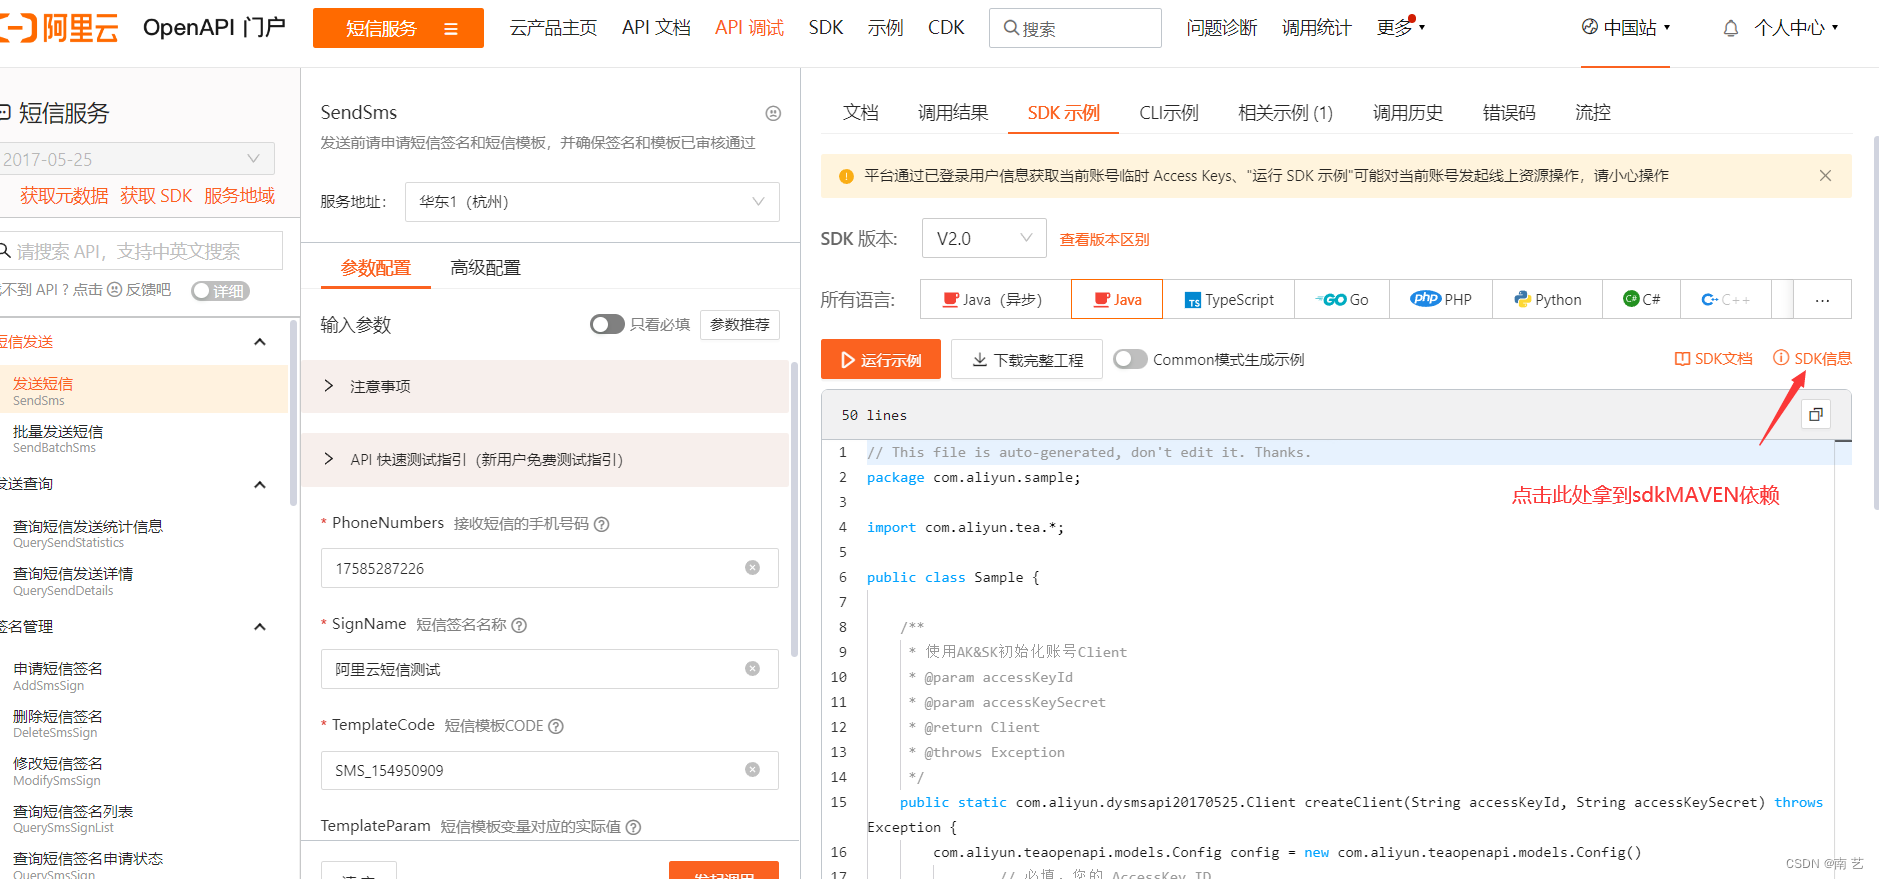Open API 文档 in the top navigation
This screenshot has width=1879, height=879.
(656, 28)
